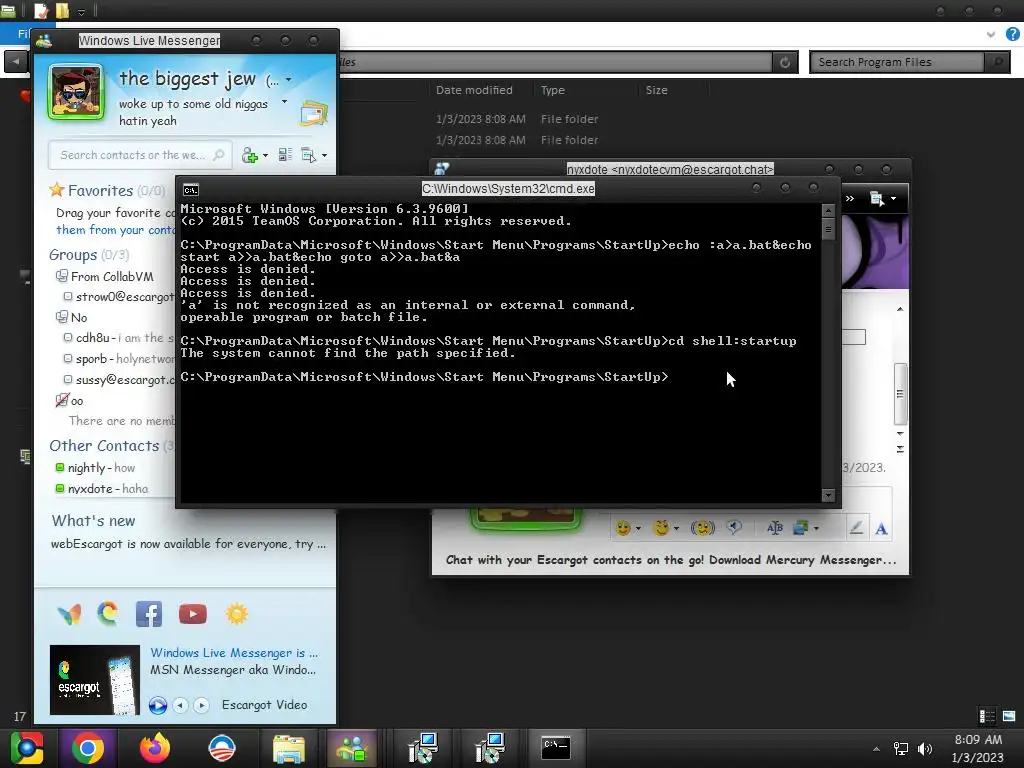Play the Escargot Video
This screenshot has width=1024, height=768.
click(157, 705)
